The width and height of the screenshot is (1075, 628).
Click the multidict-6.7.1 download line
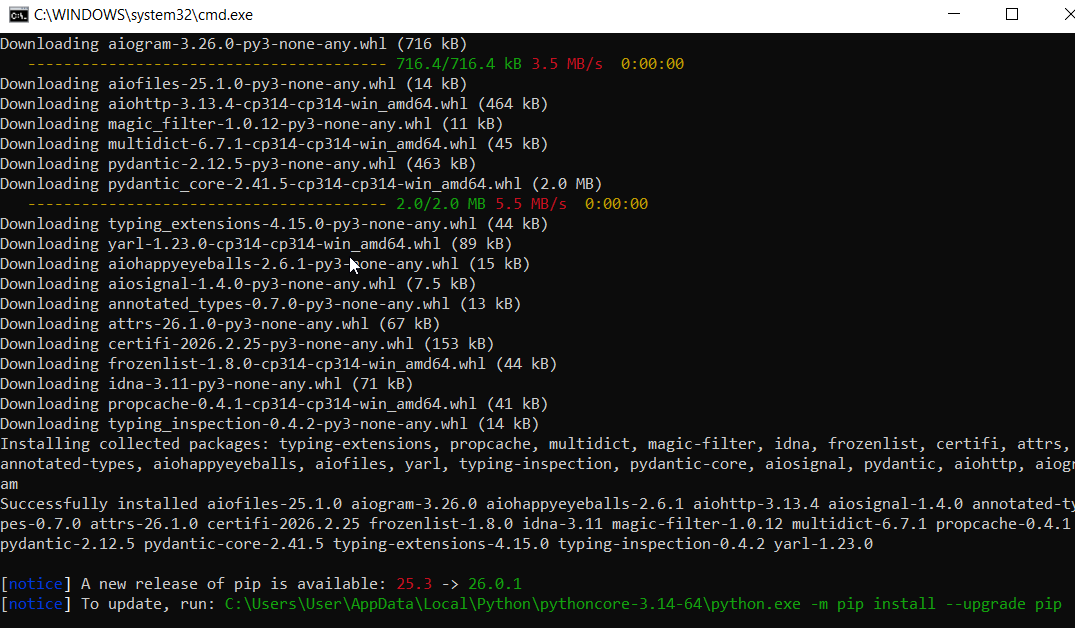274,143
